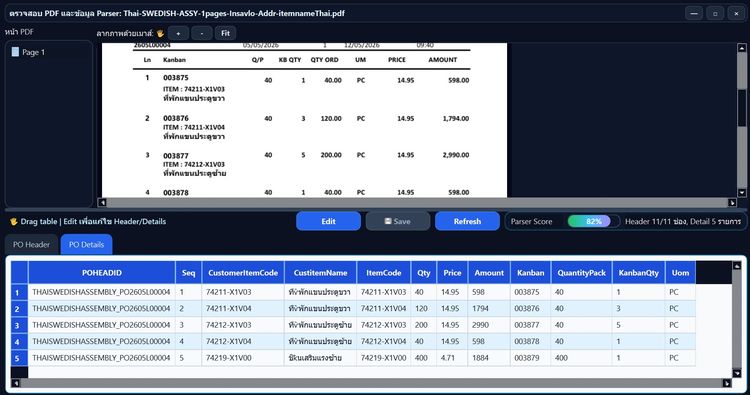
Task: Click the PDF viewer vertical scrollbar thumb
Action: [742, 108]
